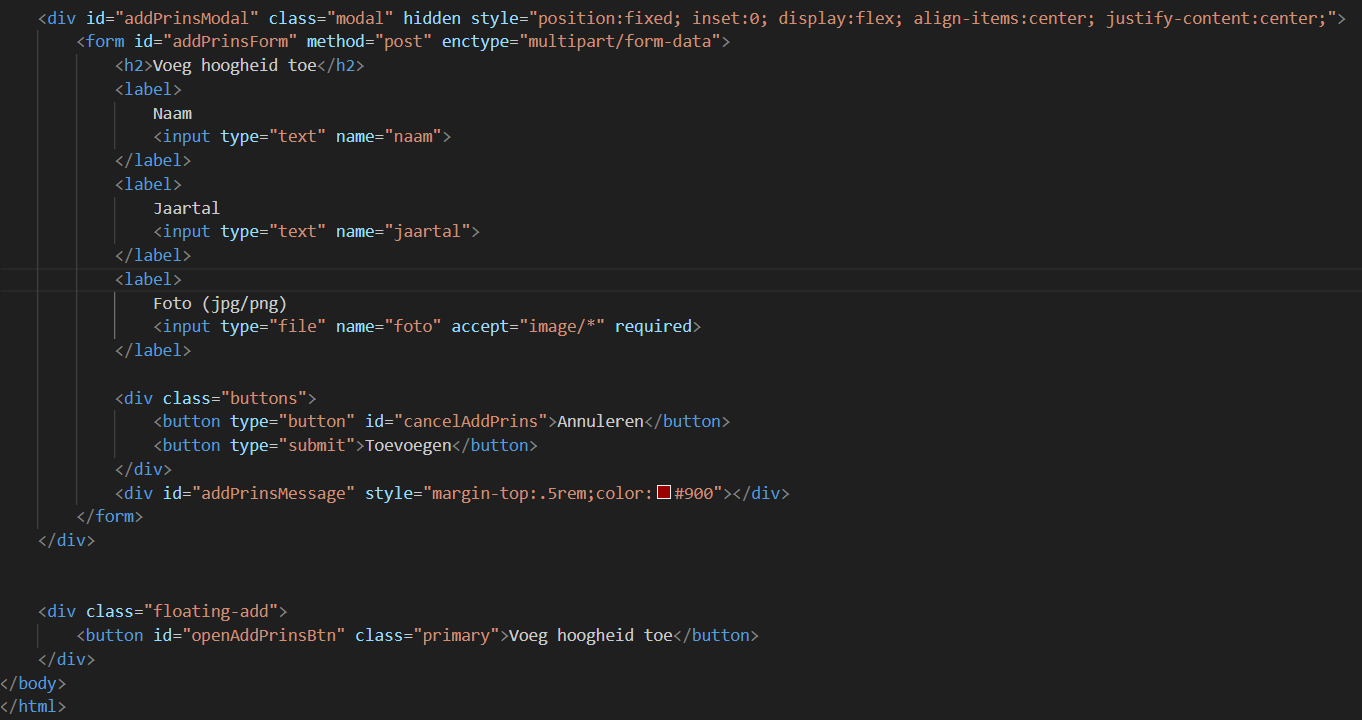Click the required attribute on file input
Viewport: 1362px width, 720px height.
pos(653,327)
